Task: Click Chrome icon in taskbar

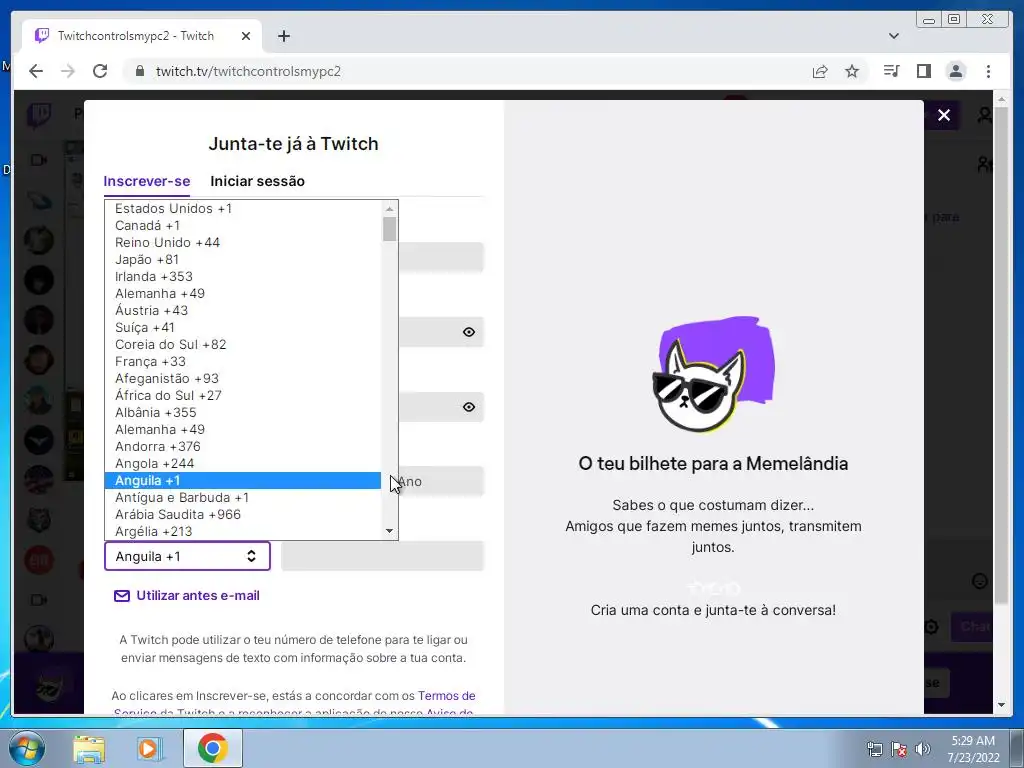Action: click(213, 748)
